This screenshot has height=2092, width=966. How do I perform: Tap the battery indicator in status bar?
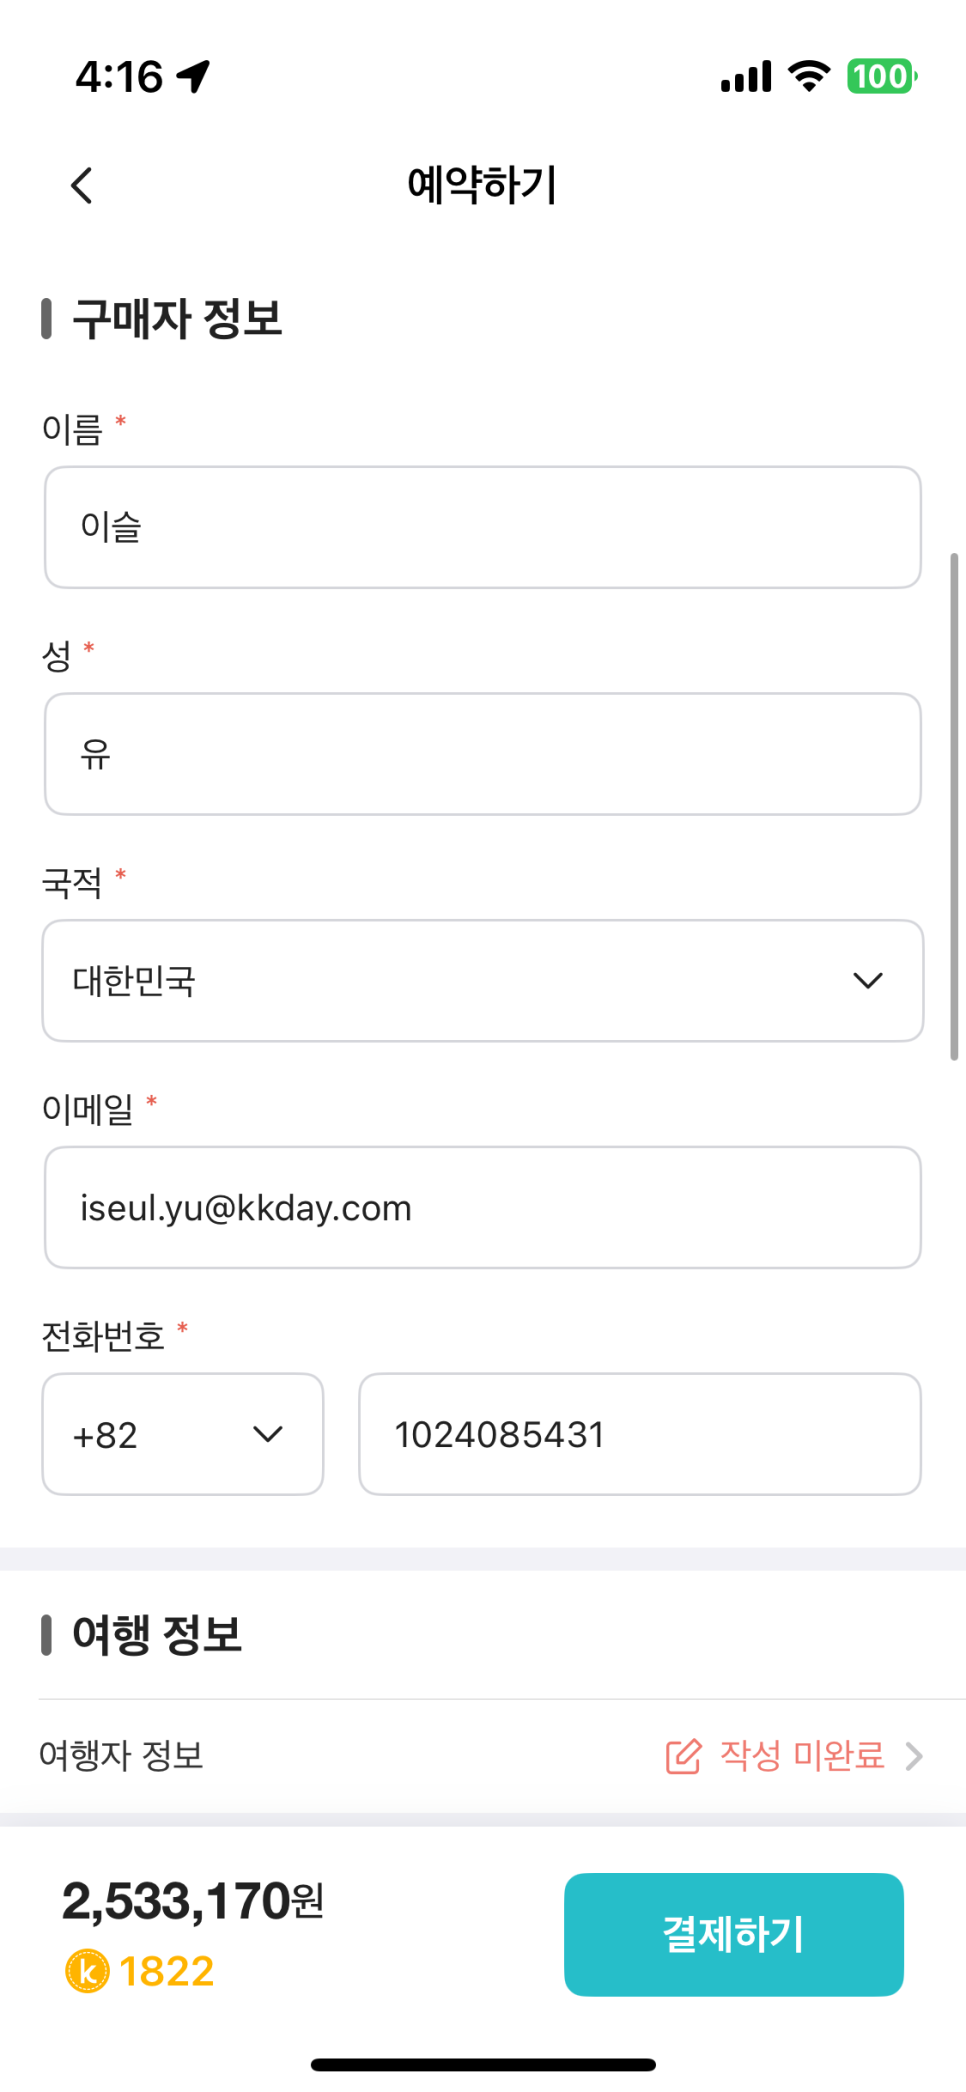[881, 76]
